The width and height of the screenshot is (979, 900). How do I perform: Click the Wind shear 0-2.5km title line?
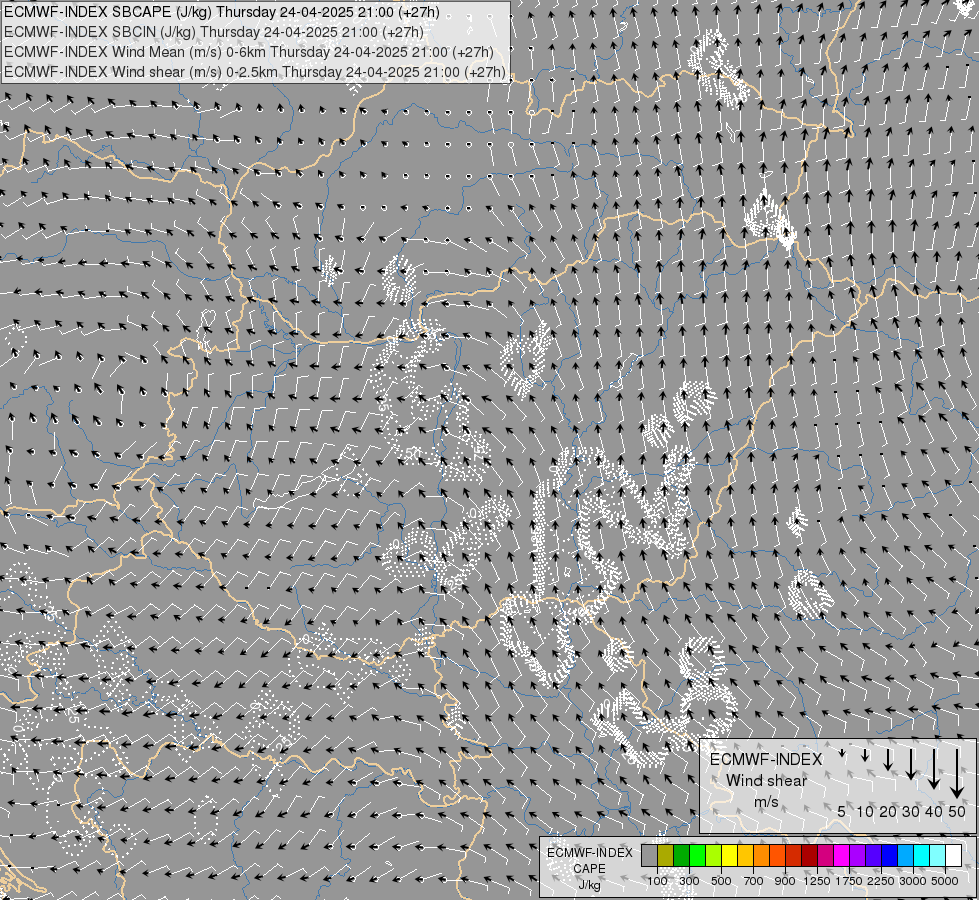(255, 72)
